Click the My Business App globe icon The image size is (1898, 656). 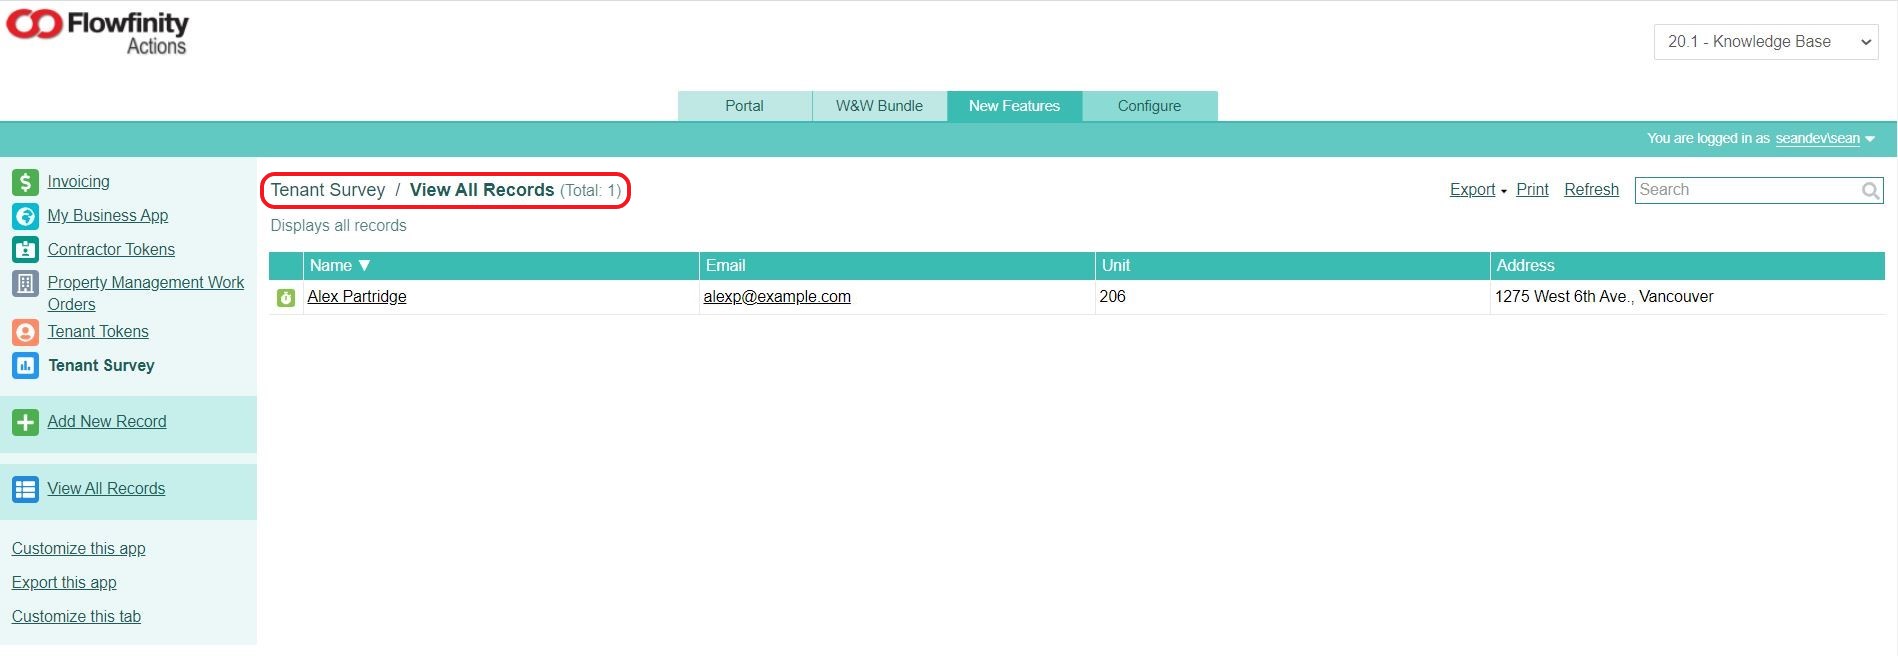(x=25, y=216)
